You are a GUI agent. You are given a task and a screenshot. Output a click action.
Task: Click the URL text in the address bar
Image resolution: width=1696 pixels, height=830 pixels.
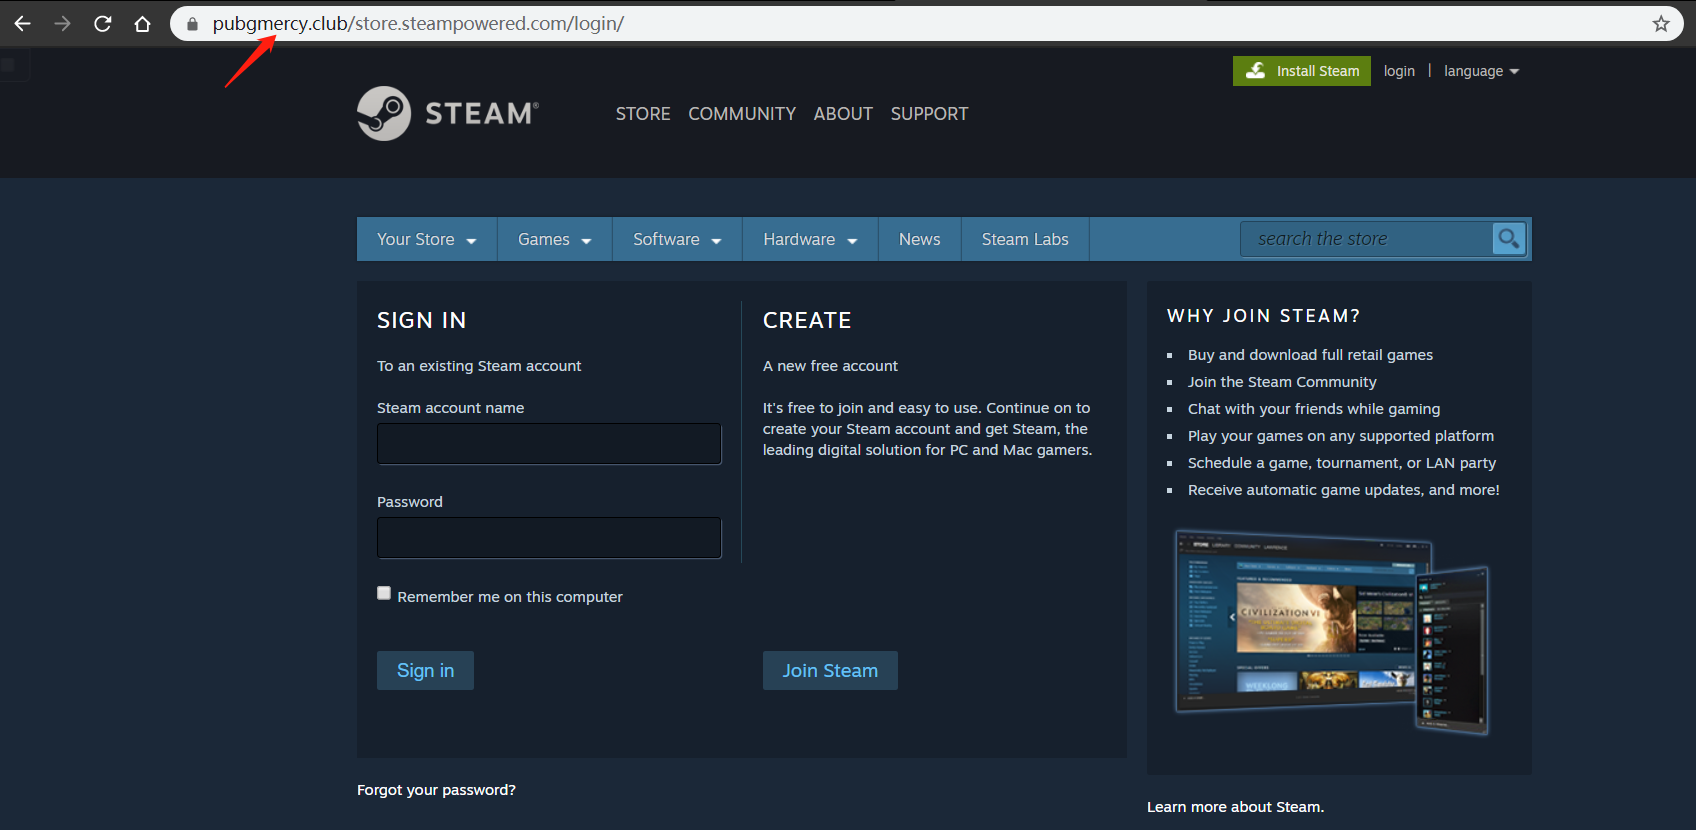pos(418,23)
